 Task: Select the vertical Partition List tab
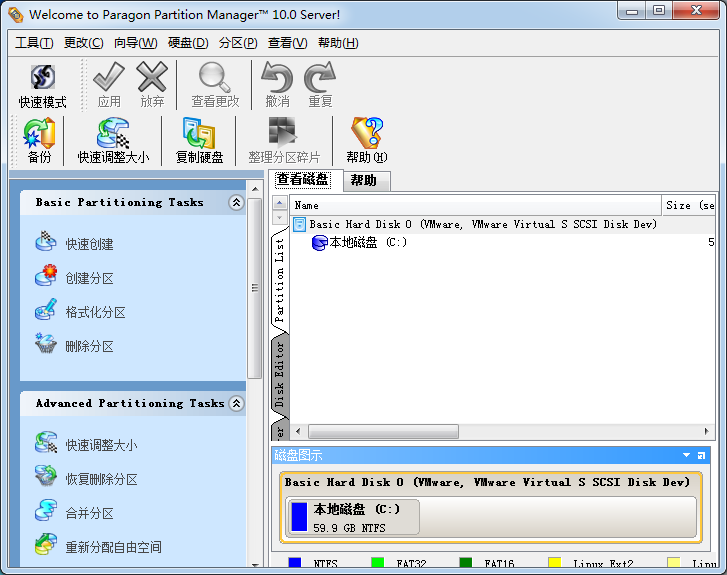[x=280, y=280]
